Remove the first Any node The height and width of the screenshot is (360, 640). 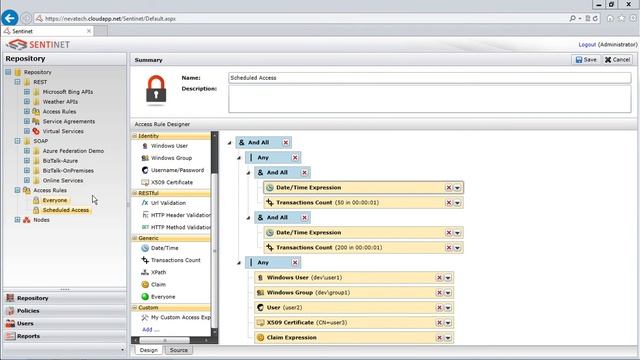[295, 158]
